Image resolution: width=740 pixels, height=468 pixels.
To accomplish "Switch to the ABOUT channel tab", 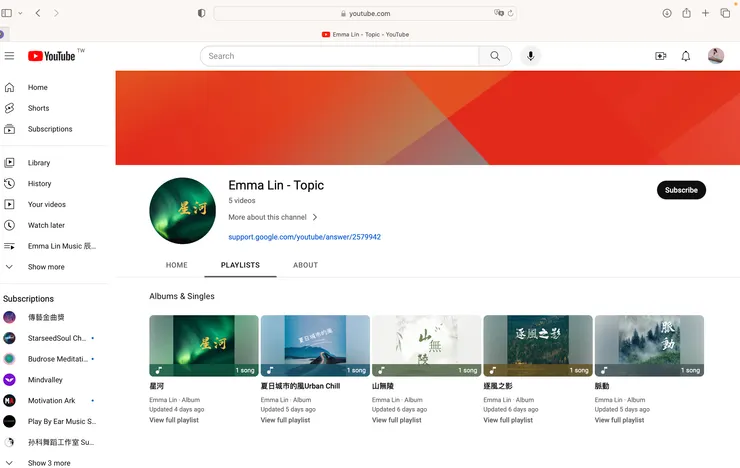I will pyautogui.click(x=305, y=265).
